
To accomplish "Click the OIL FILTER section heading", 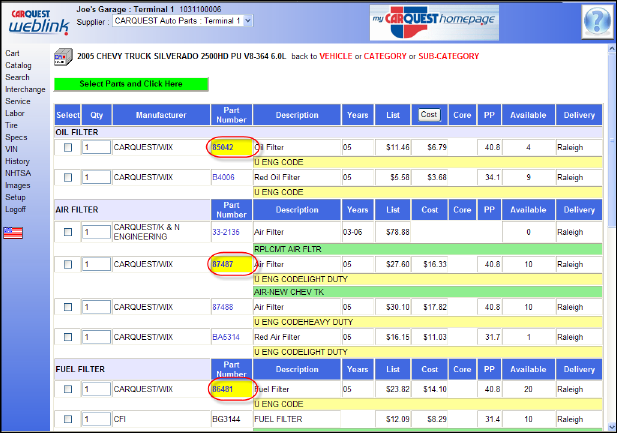I will [77, 132].
